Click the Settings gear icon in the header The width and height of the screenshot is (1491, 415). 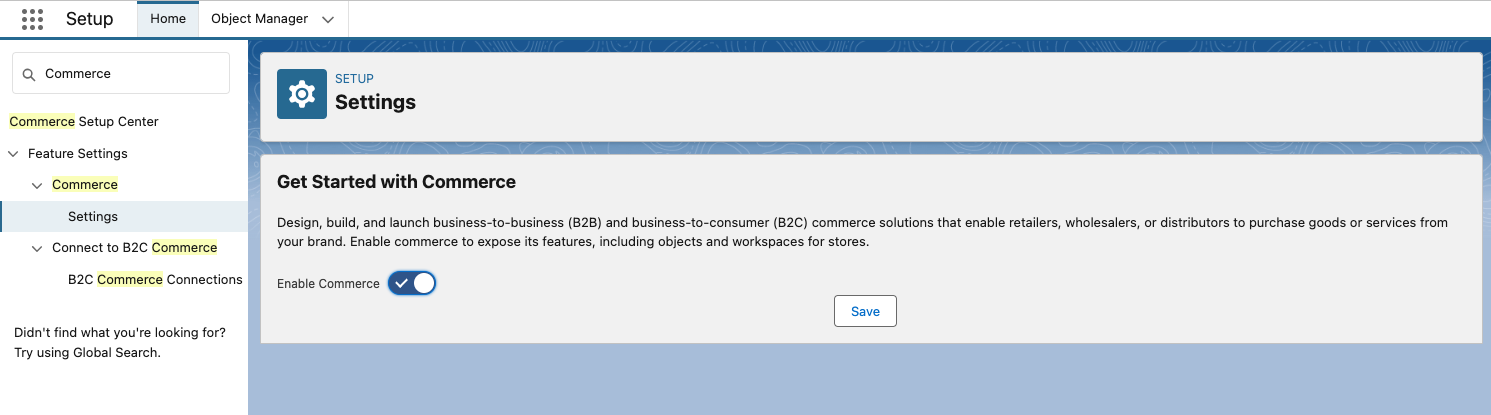pos(302,94)
